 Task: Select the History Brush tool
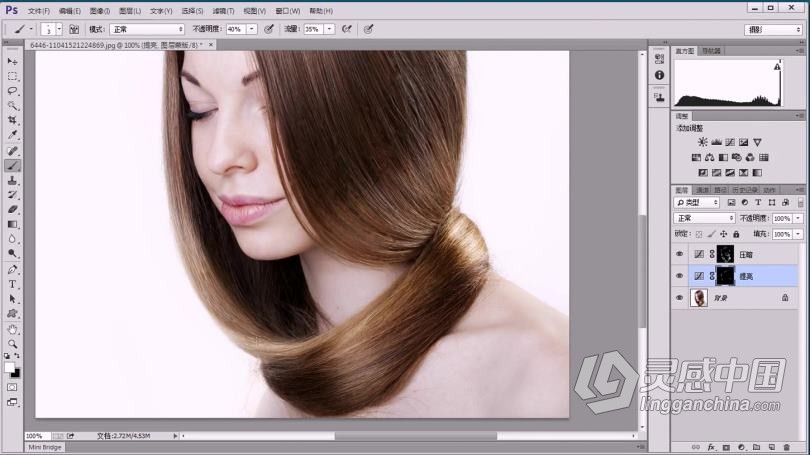click(x=12, y=195)
